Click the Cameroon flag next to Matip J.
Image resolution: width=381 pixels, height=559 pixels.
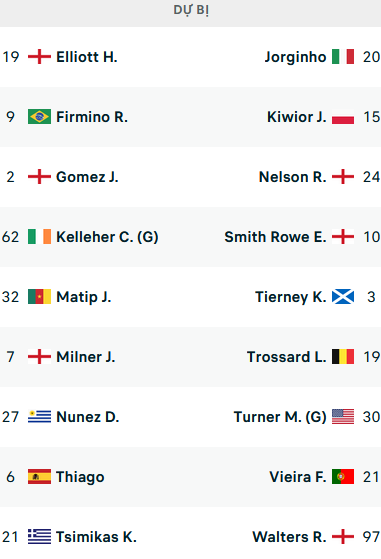coord(39,297)
